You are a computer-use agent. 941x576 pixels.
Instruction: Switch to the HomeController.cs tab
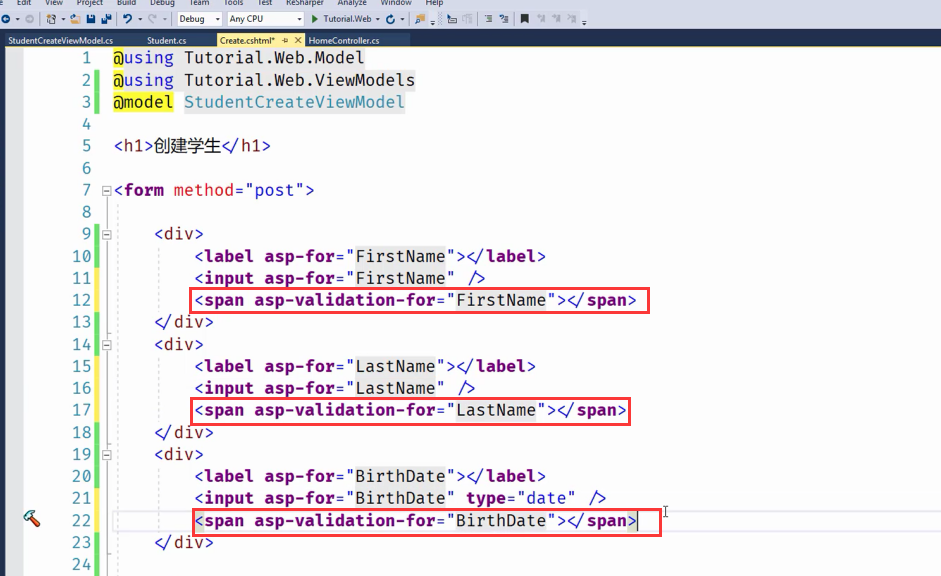(x=343, y=40)
